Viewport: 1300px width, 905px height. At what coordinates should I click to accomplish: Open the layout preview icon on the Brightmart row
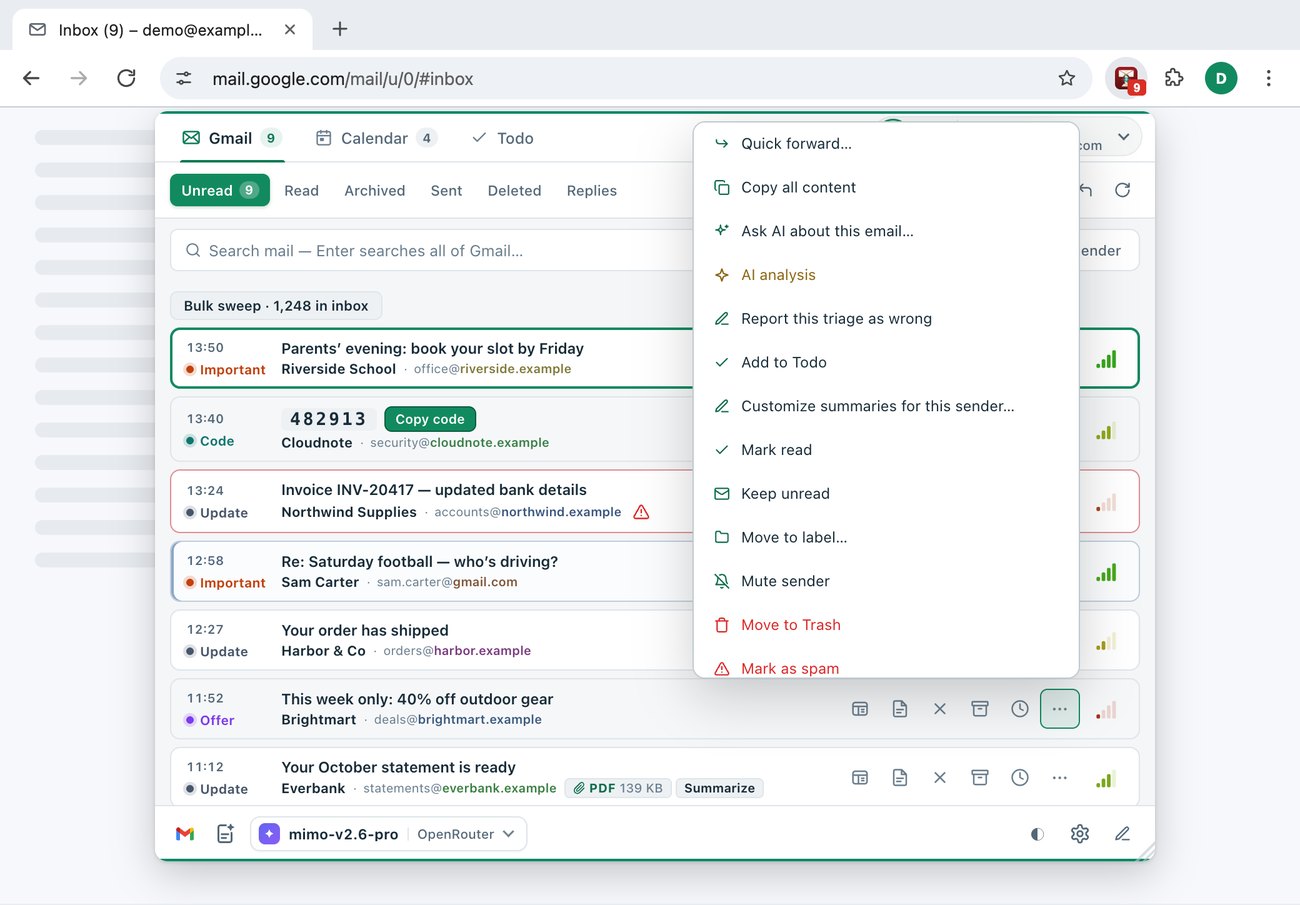[x=860, y=709]
